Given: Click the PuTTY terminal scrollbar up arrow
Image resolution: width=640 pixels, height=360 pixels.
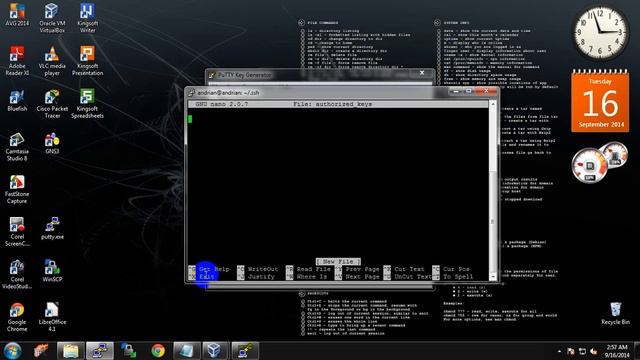Looking at the screenshot, I should [493, 104].
